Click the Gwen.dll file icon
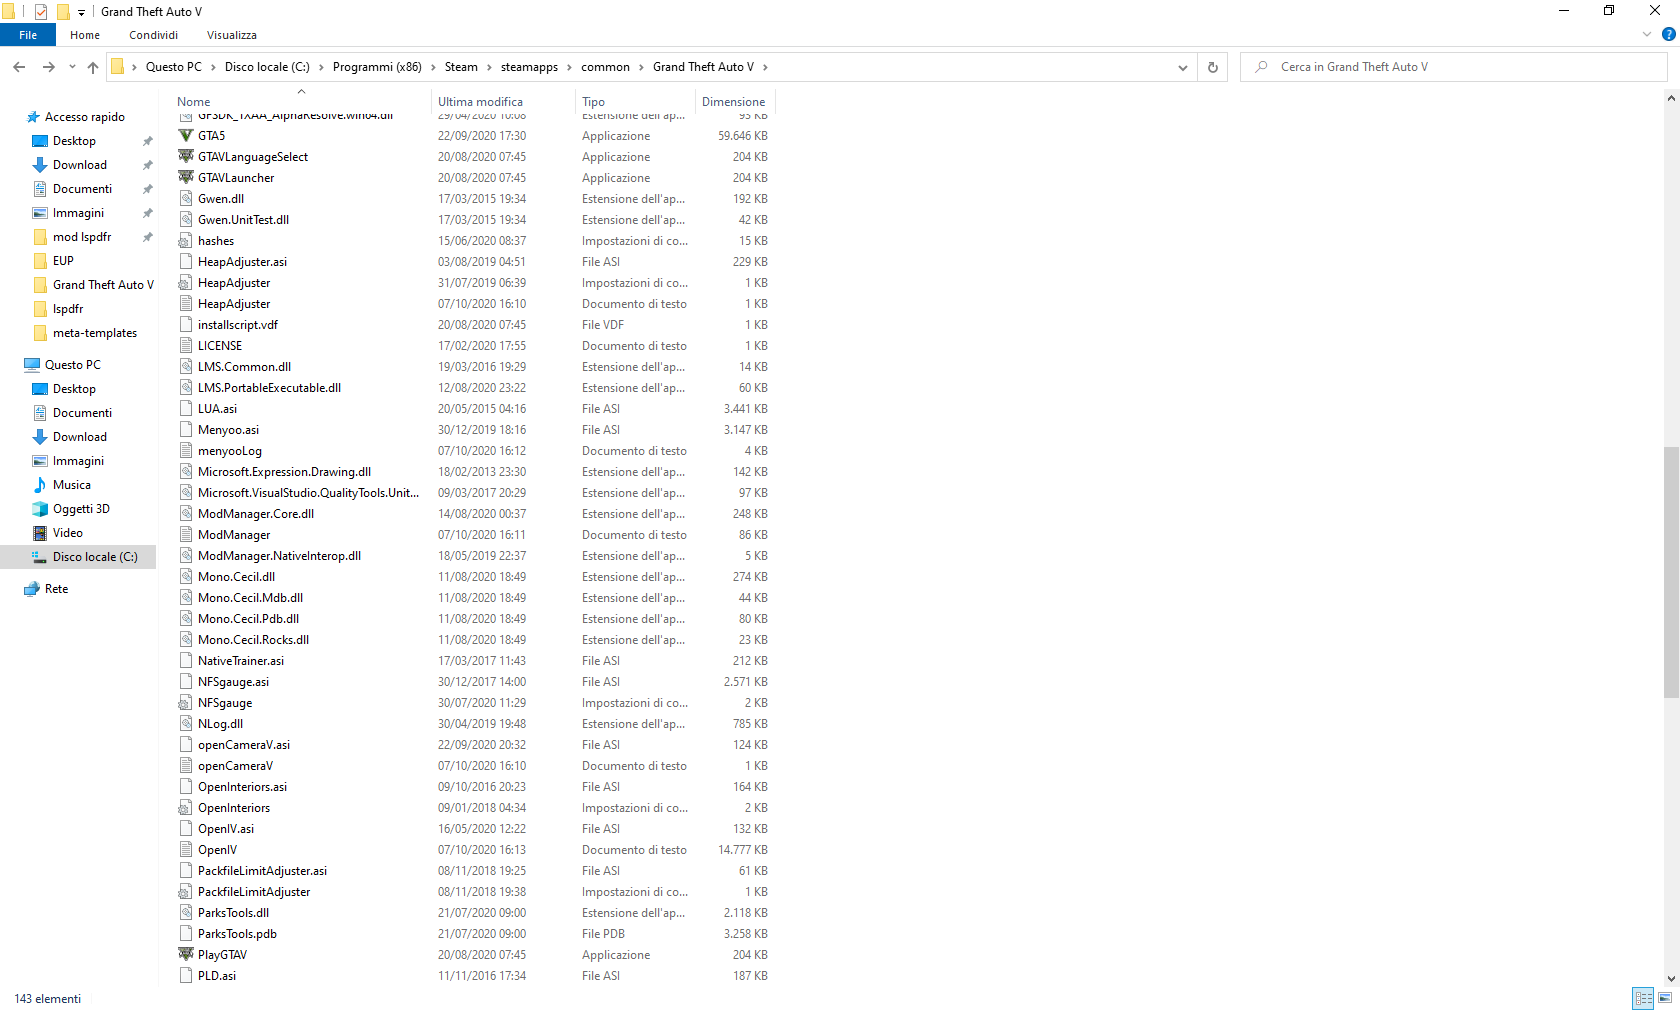Viewport: 1680px width, 1010px height. (x=186, y=198)
